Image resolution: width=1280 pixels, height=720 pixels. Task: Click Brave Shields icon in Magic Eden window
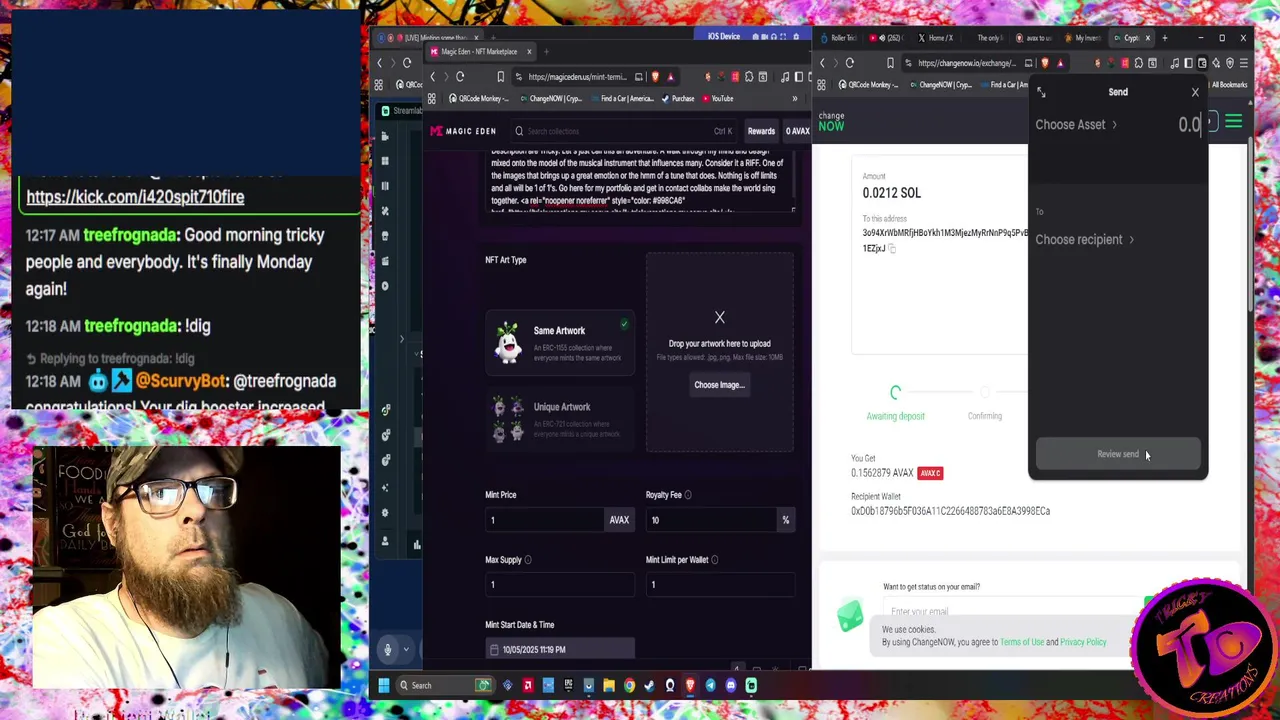click(655, 77)
